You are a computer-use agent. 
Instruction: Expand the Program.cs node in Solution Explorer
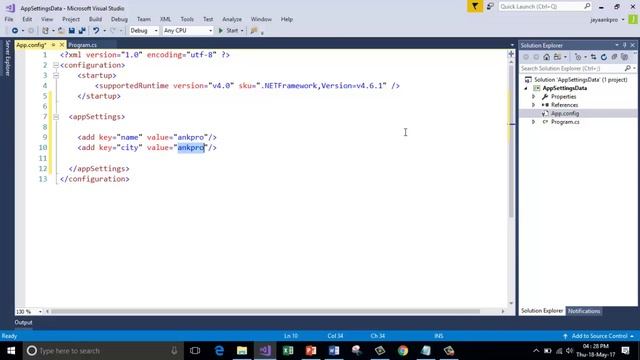click(x=533, y=122)
